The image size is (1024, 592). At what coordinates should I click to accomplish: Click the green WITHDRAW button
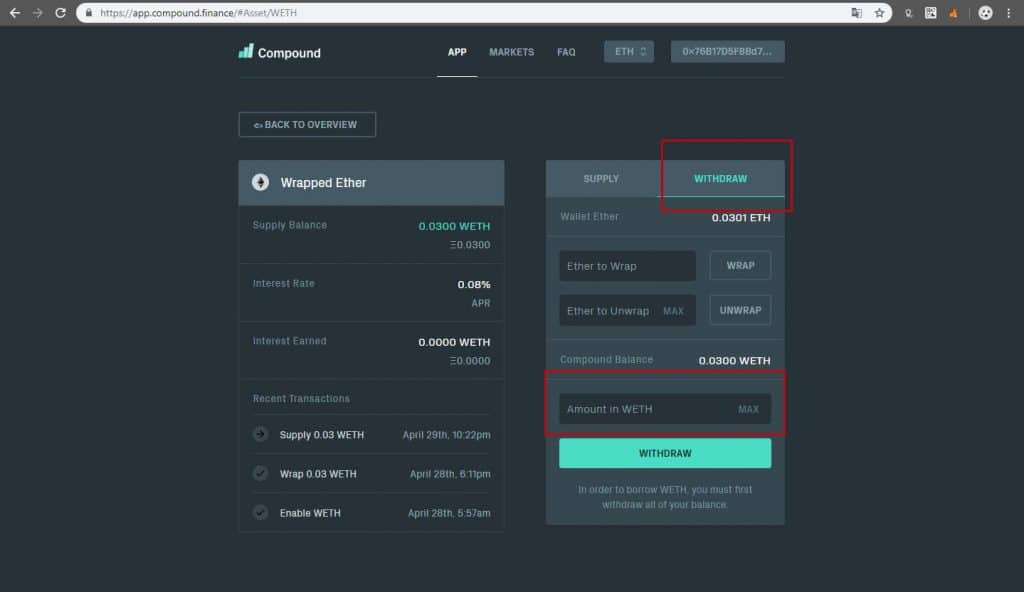click(x=665, y=453)
